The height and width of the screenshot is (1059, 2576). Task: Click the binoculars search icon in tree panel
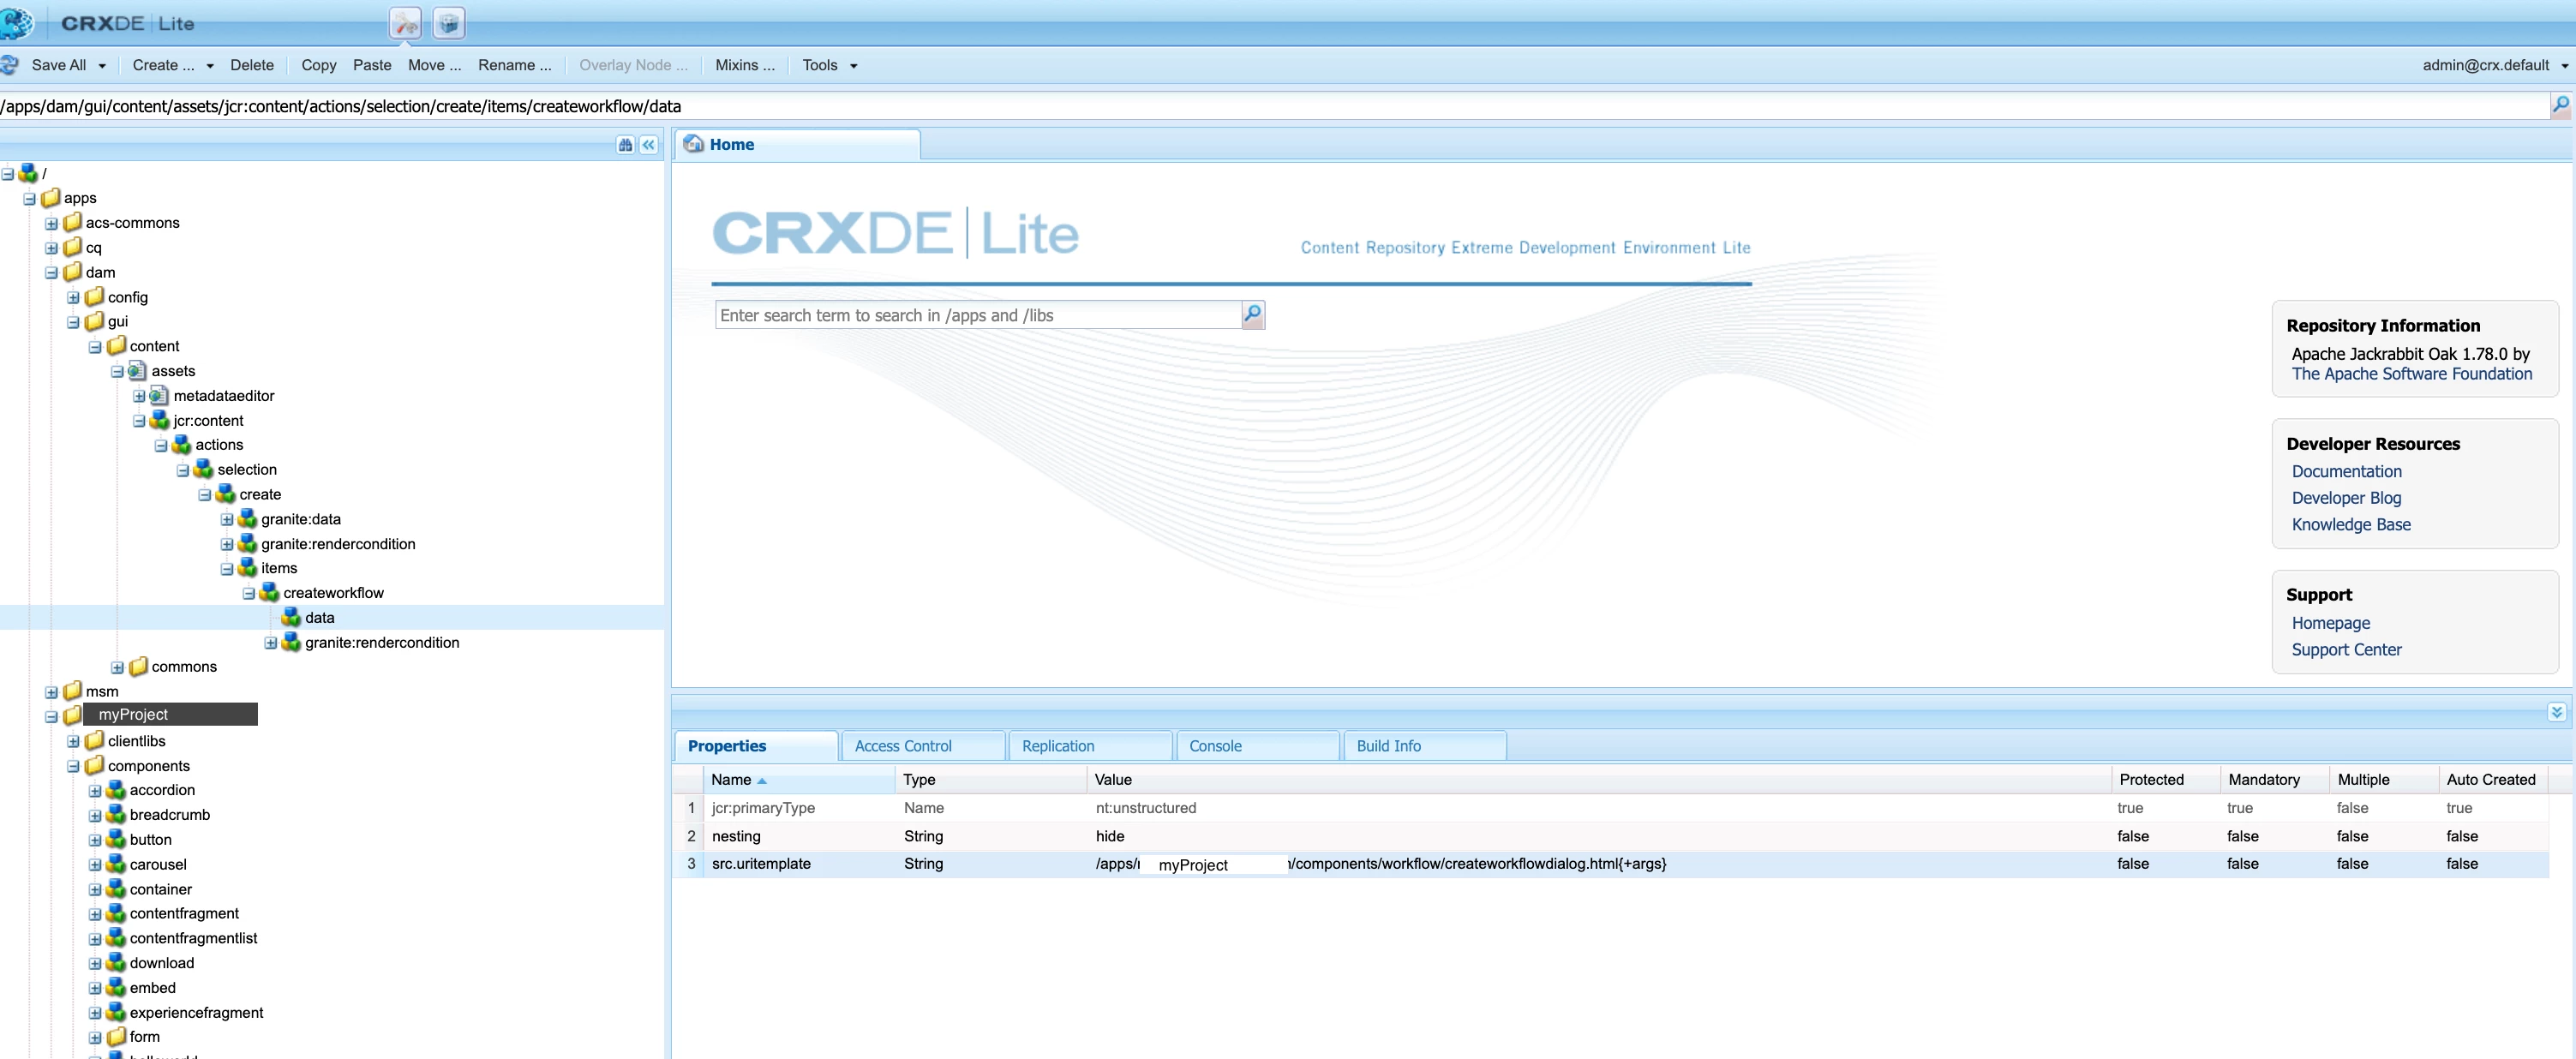pos(625,145)
